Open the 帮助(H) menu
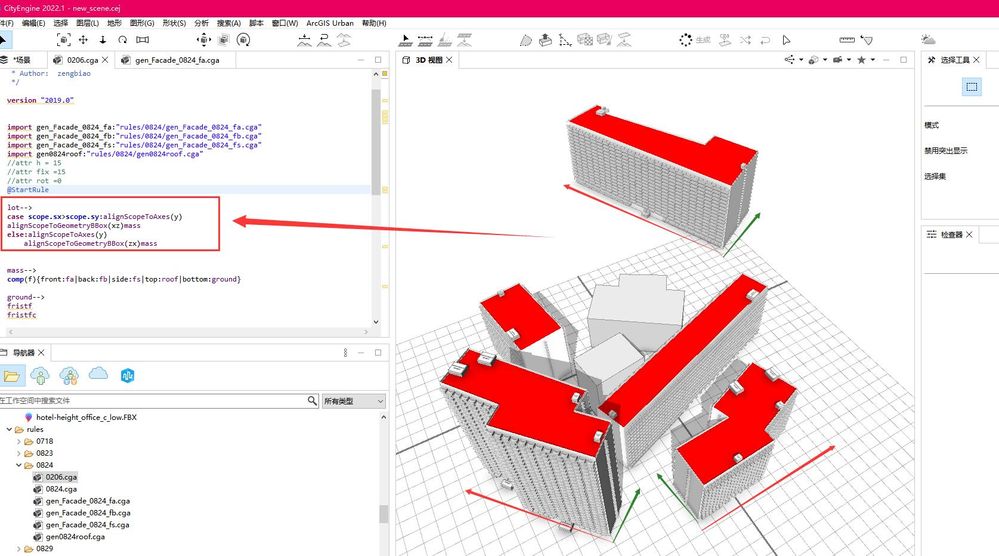This screenshot has height=556, width=999. pyautogui.click(x=374, y=23)
